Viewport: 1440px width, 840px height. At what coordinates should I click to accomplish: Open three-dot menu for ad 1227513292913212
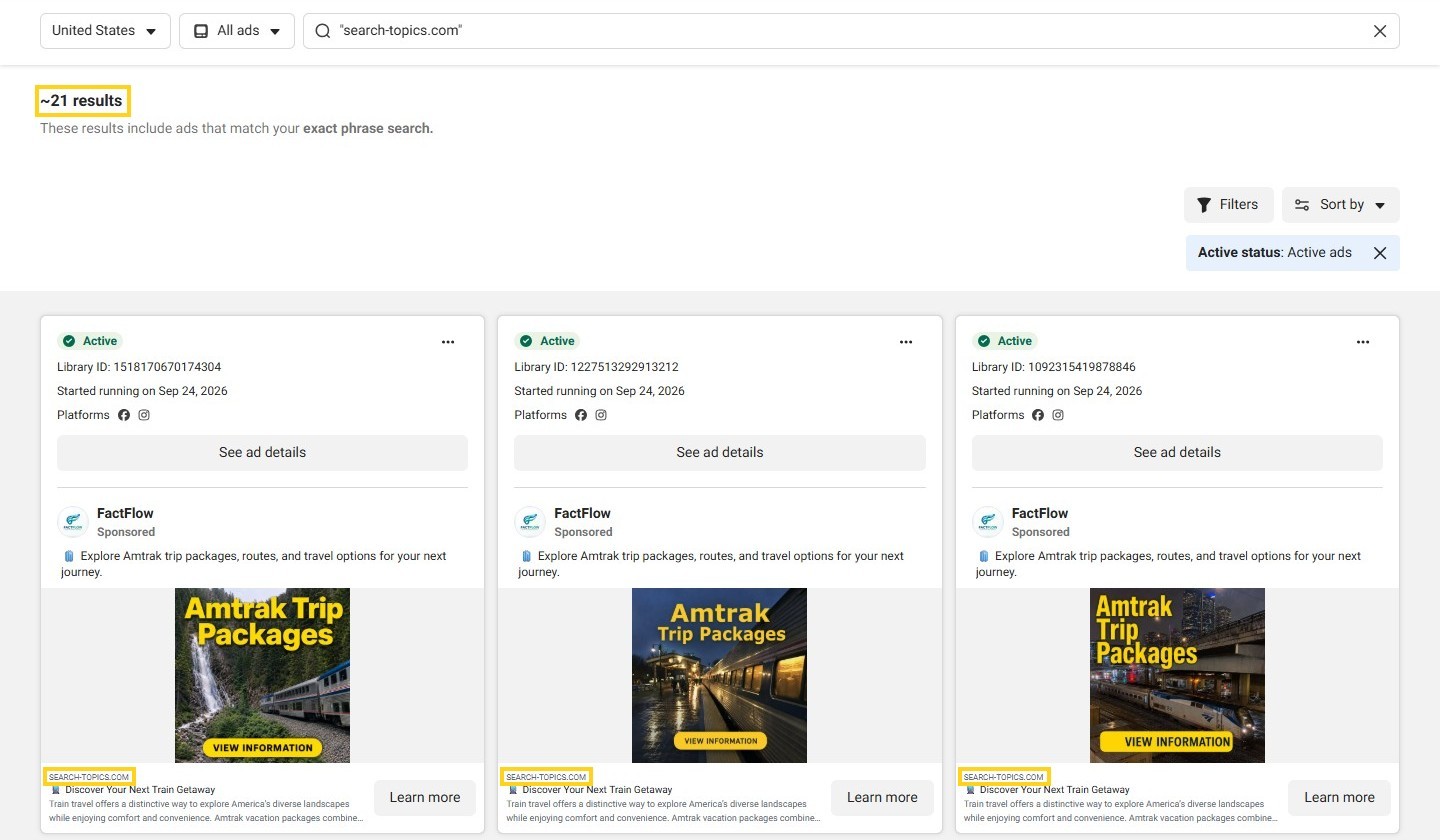(906, 342)
